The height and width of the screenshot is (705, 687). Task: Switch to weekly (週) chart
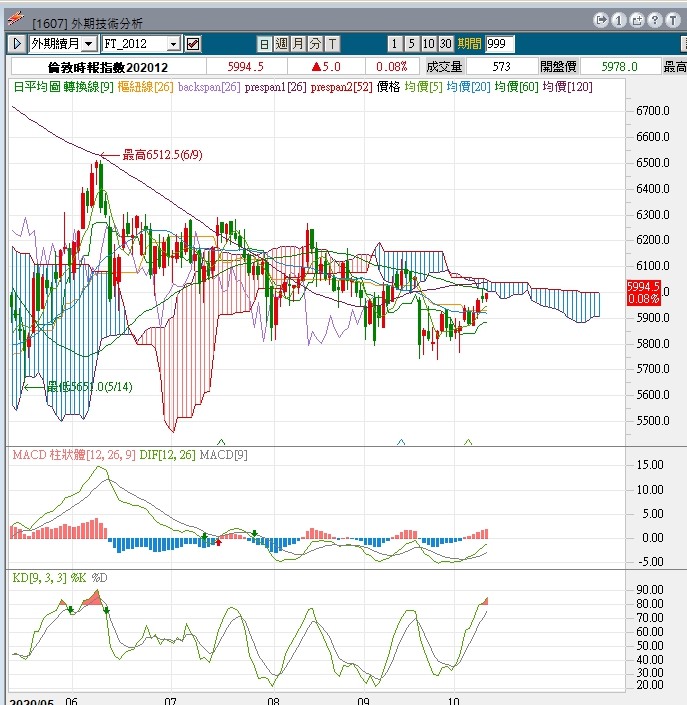tap(281, 44)
